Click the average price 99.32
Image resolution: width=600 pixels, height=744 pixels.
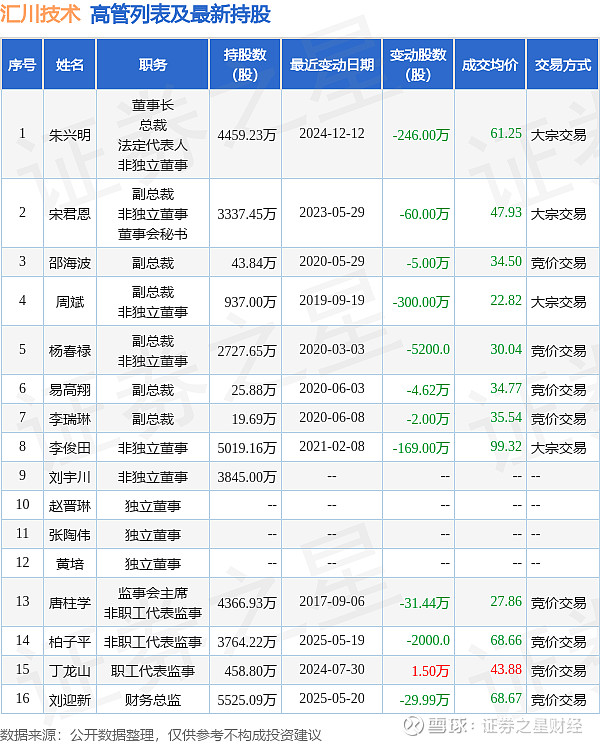click(x=506, y=446)
